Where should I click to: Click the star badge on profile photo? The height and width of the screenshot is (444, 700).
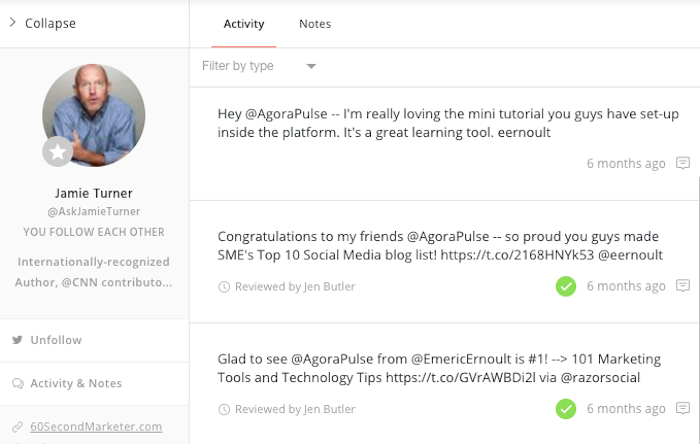click(x=58, y=152)
